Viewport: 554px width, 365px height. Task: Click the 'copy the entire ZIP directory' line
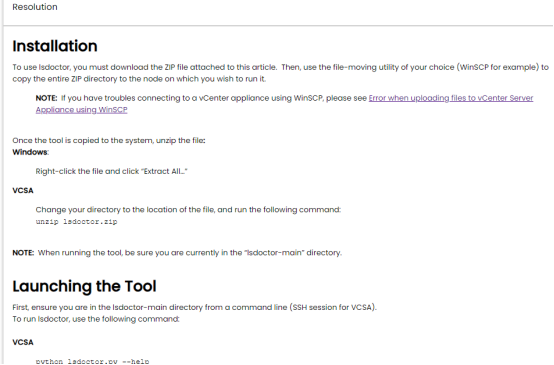click(x=139, y=79)
